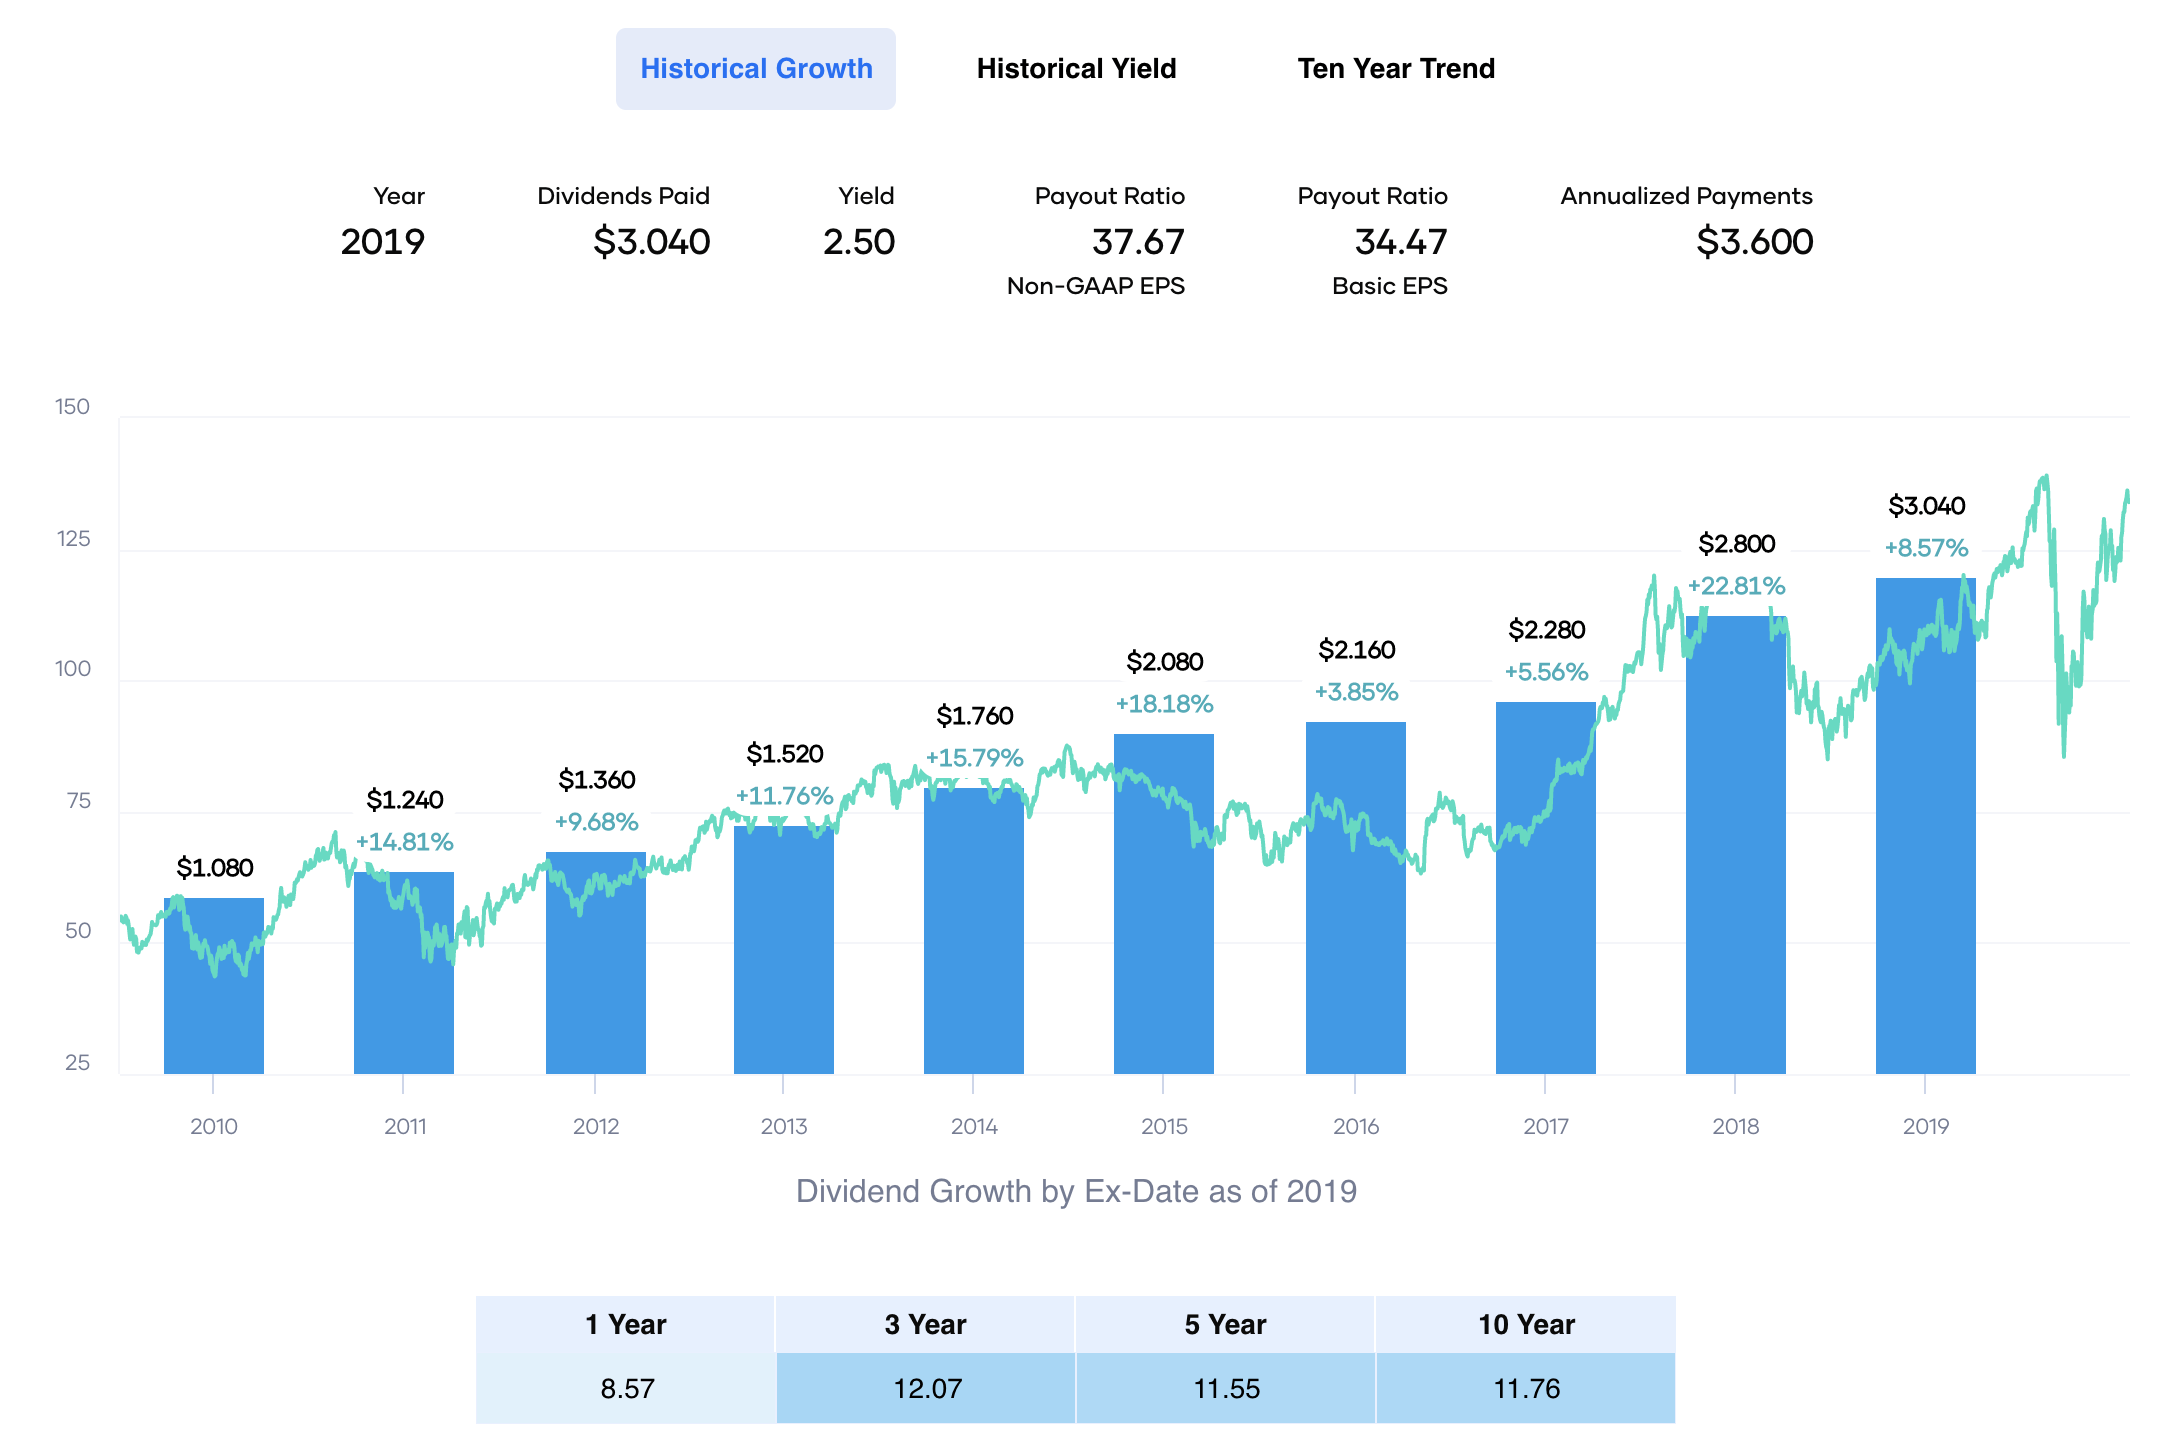Select the 2015 dividend bar
Image resolution: width=2168 pixels, height=1436 pixels.
tap(1164, 904)
